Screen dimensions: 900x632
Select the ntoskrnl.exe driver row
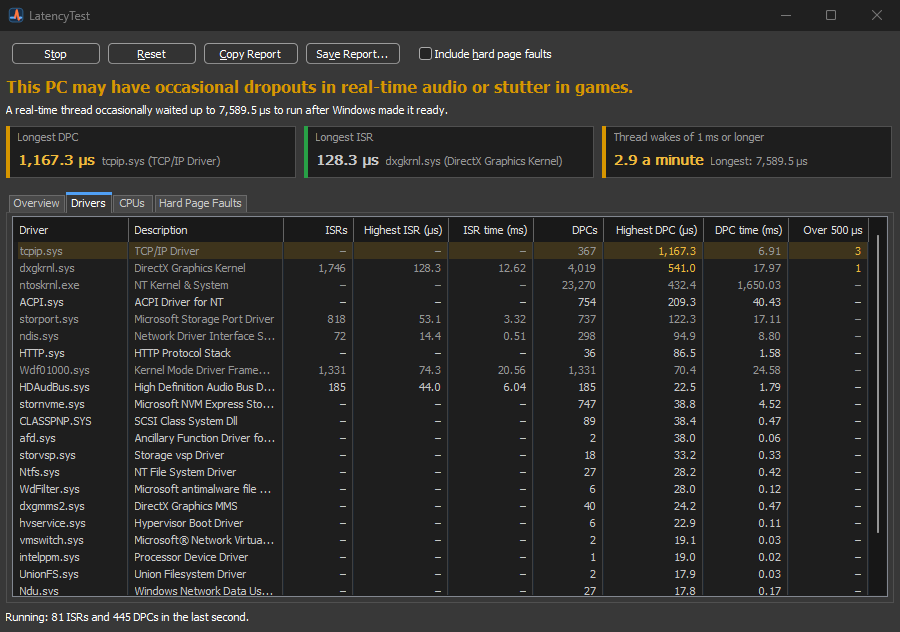(x=440, y=285)
